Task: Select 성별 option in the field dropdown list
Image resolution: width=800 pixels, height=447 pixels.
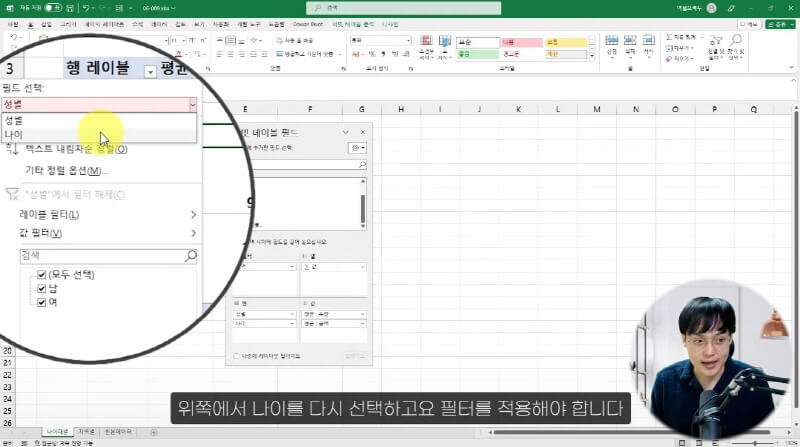Action: tap(98, 121)
